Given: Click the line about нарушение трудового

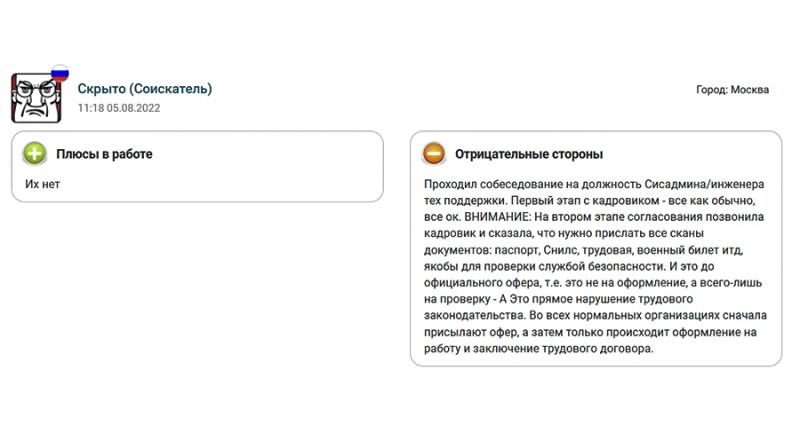Looking at the screenshot, I should pos(558,299).
